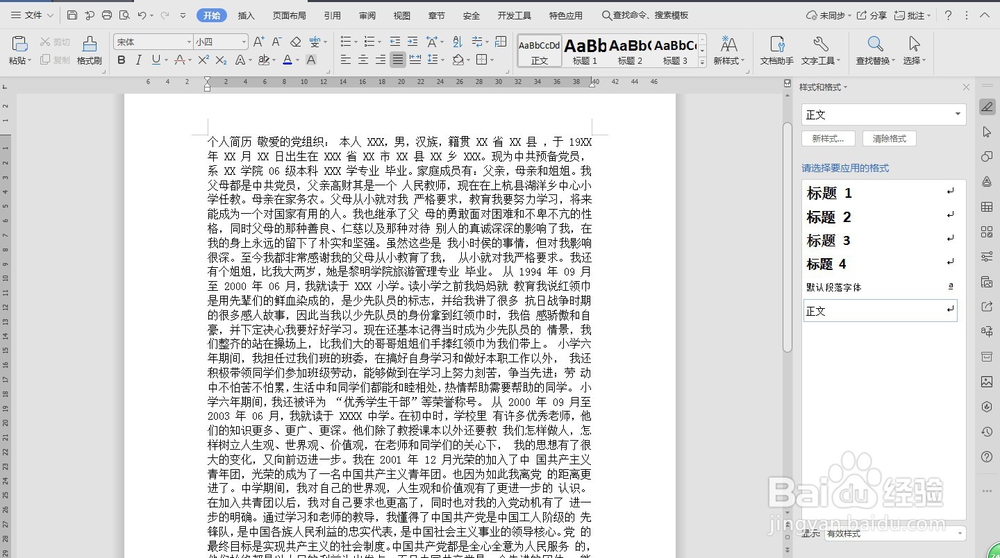Center align text icon
The image size is (1000, 558).
[x=363, y=60]
